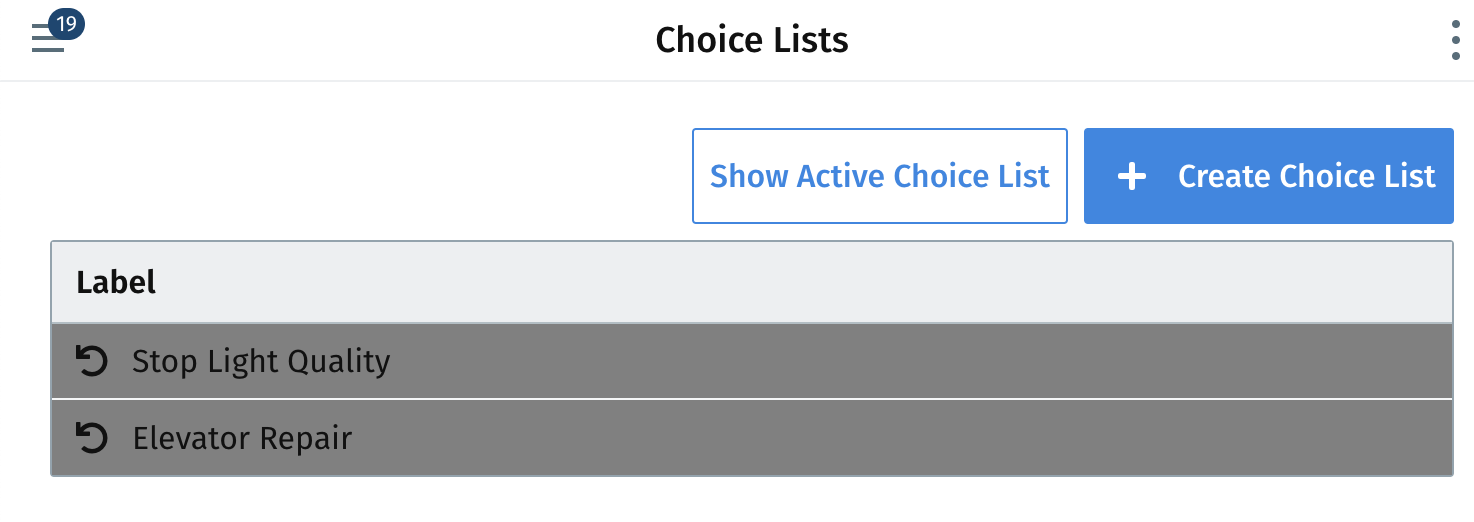The height and width of the screenshot is (522, 1474).
Task: Click the plus icon on Create button
Action: tap(1131, 177)
